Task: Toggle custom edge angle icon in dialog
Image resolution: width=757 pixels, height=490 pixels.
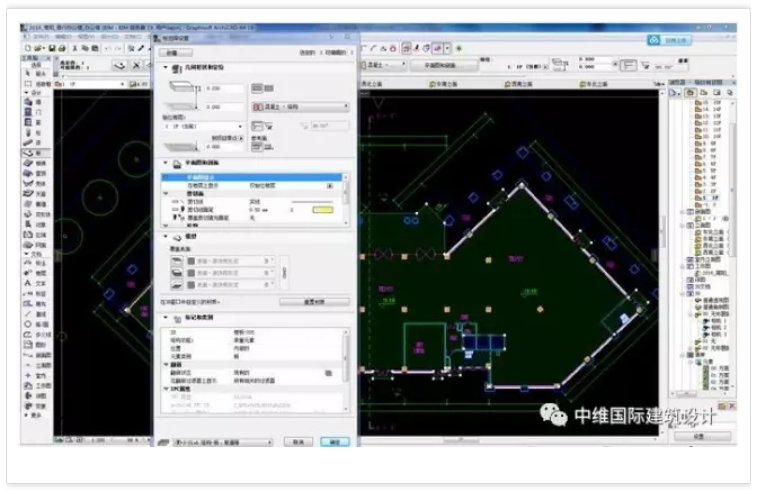Action: click(x=269, y=126)
